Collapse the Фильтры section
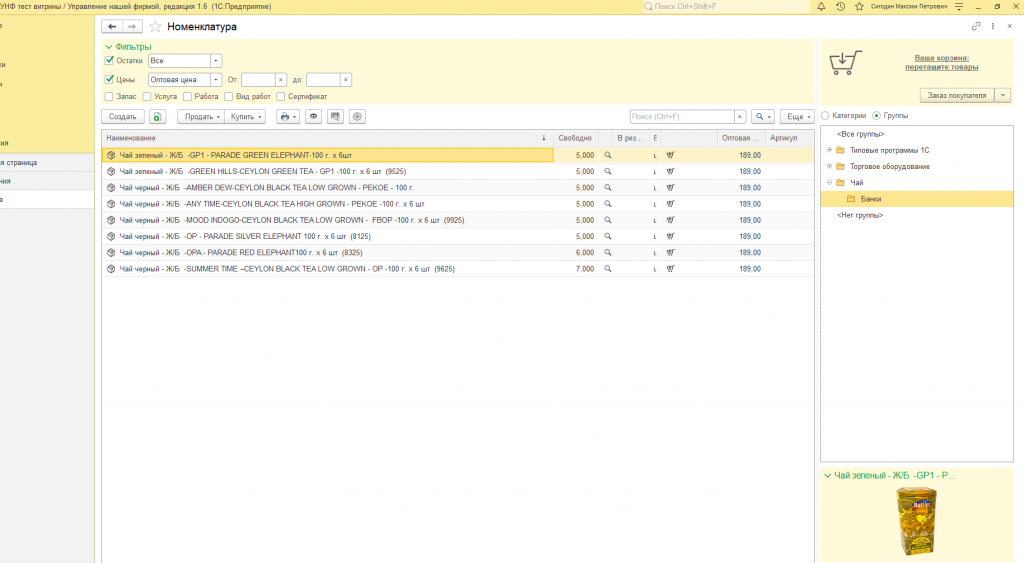Screen dimensions: 1024x563 tap(109, 47)
